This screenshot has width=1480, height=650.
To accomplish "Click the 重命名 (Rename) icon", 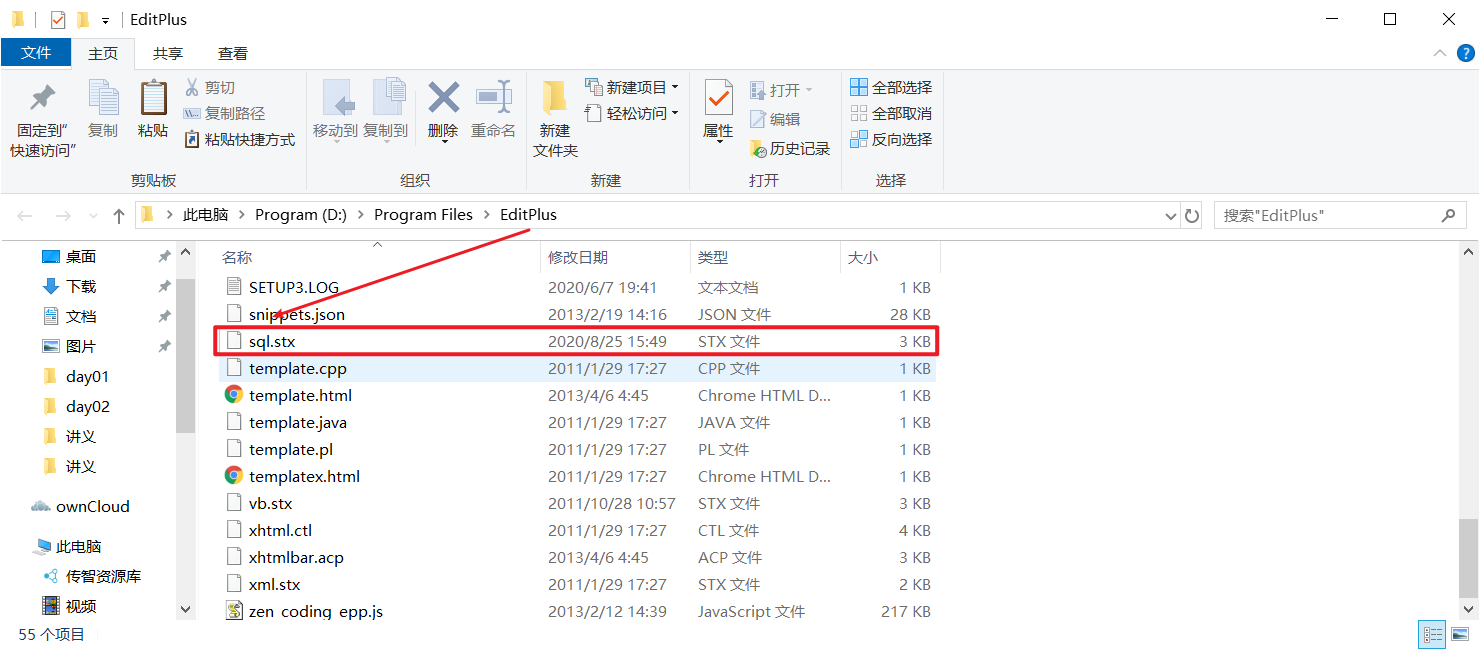I will point(493,97).
